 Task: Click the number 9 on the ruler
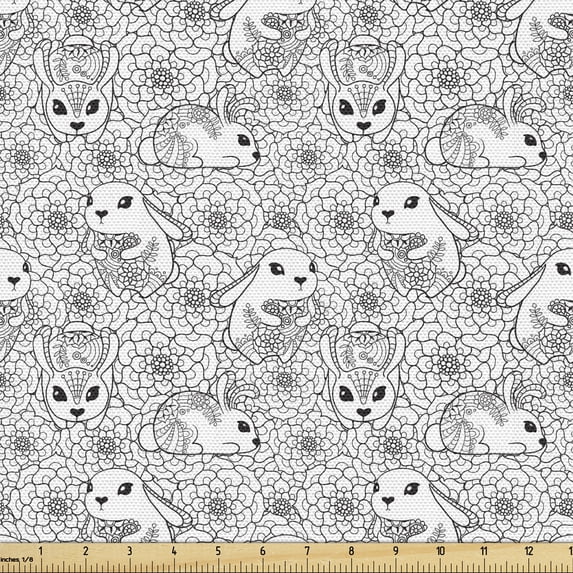pyautogui.click(x=396, y=551)
